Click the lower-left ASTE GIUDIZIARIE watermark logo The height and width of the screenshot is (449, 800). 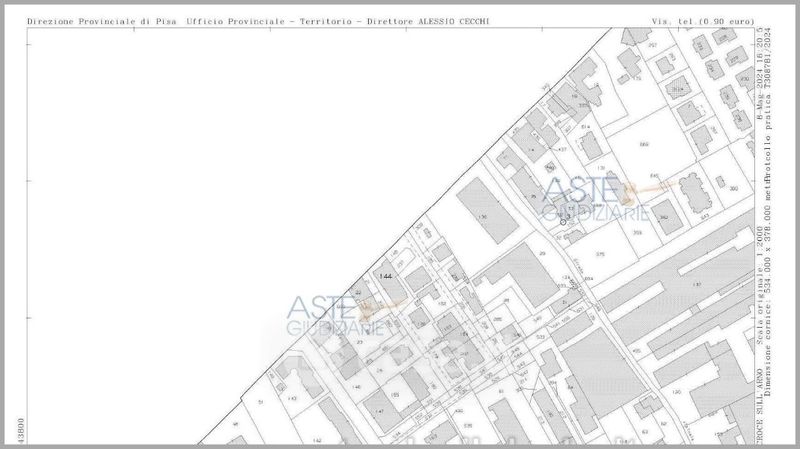(335, 315)
